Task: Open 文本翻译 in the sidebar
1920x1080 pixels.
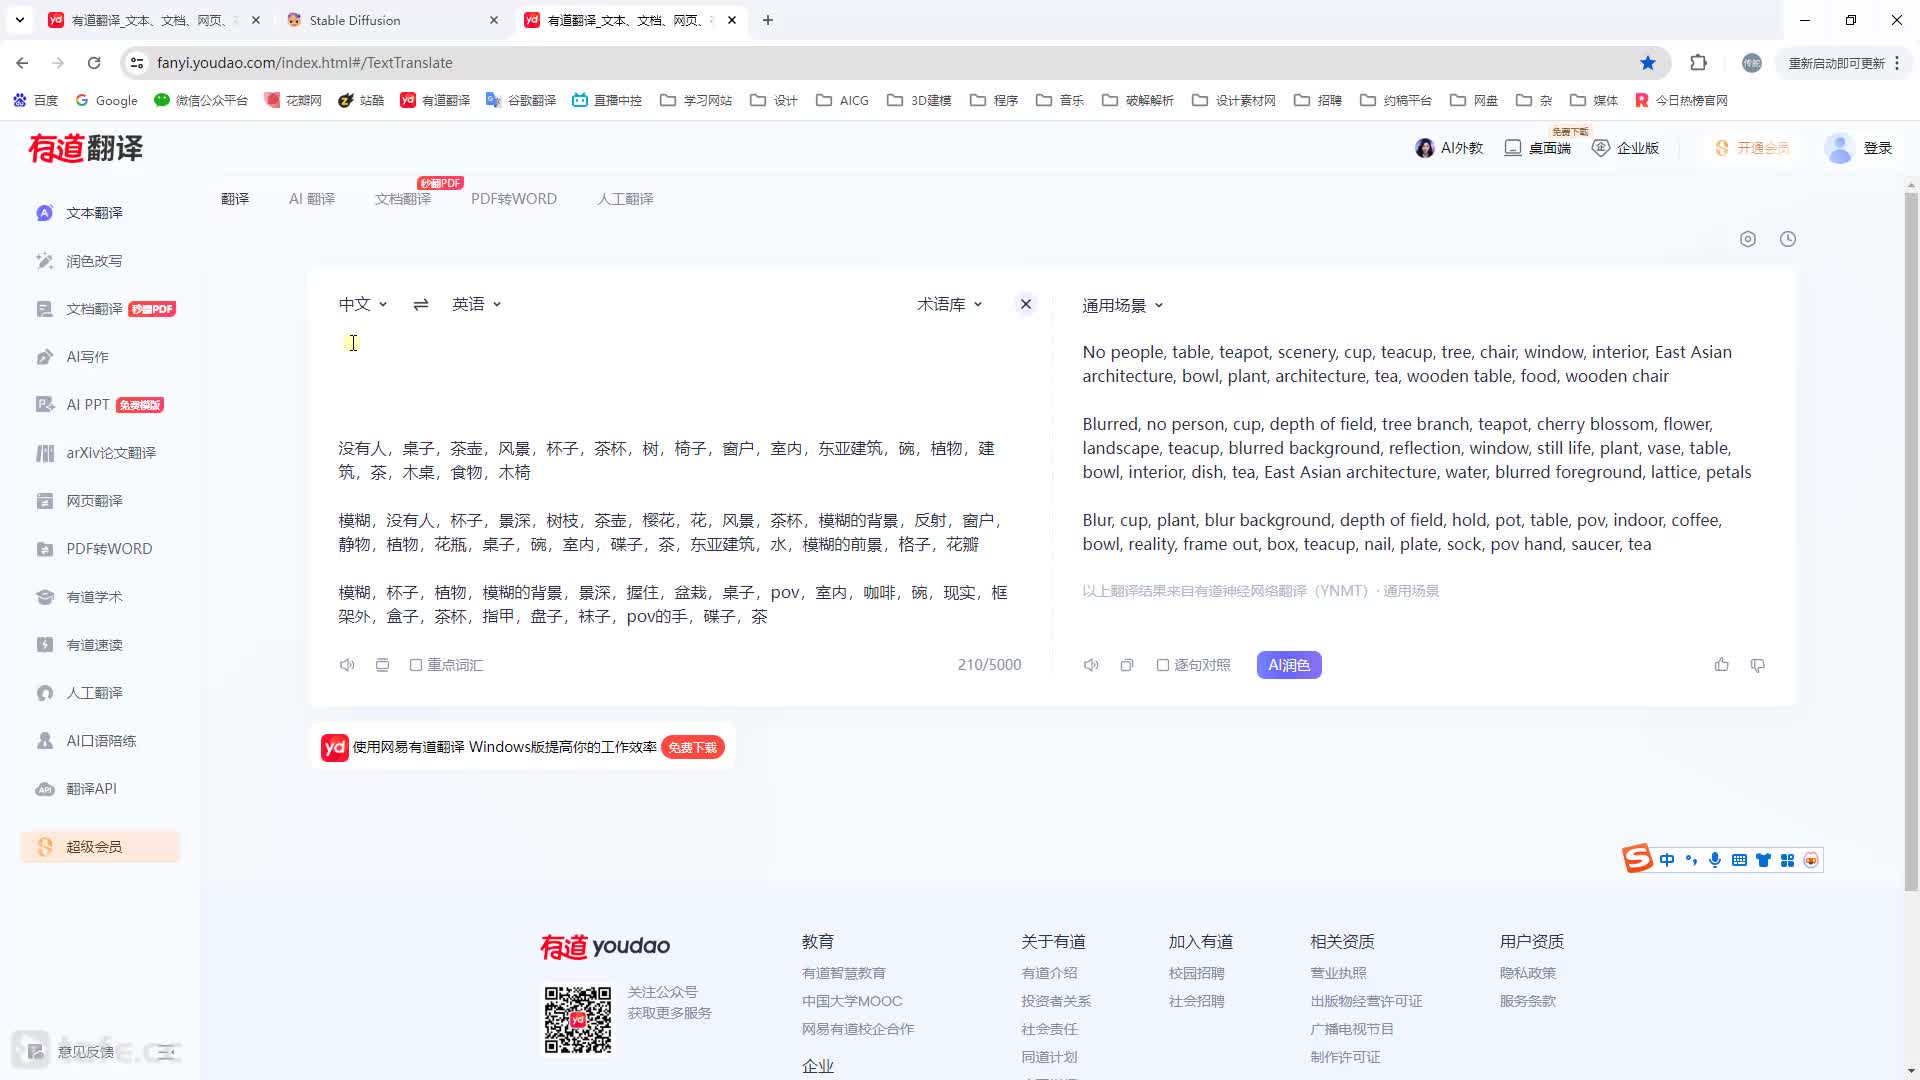Action: 94,213
